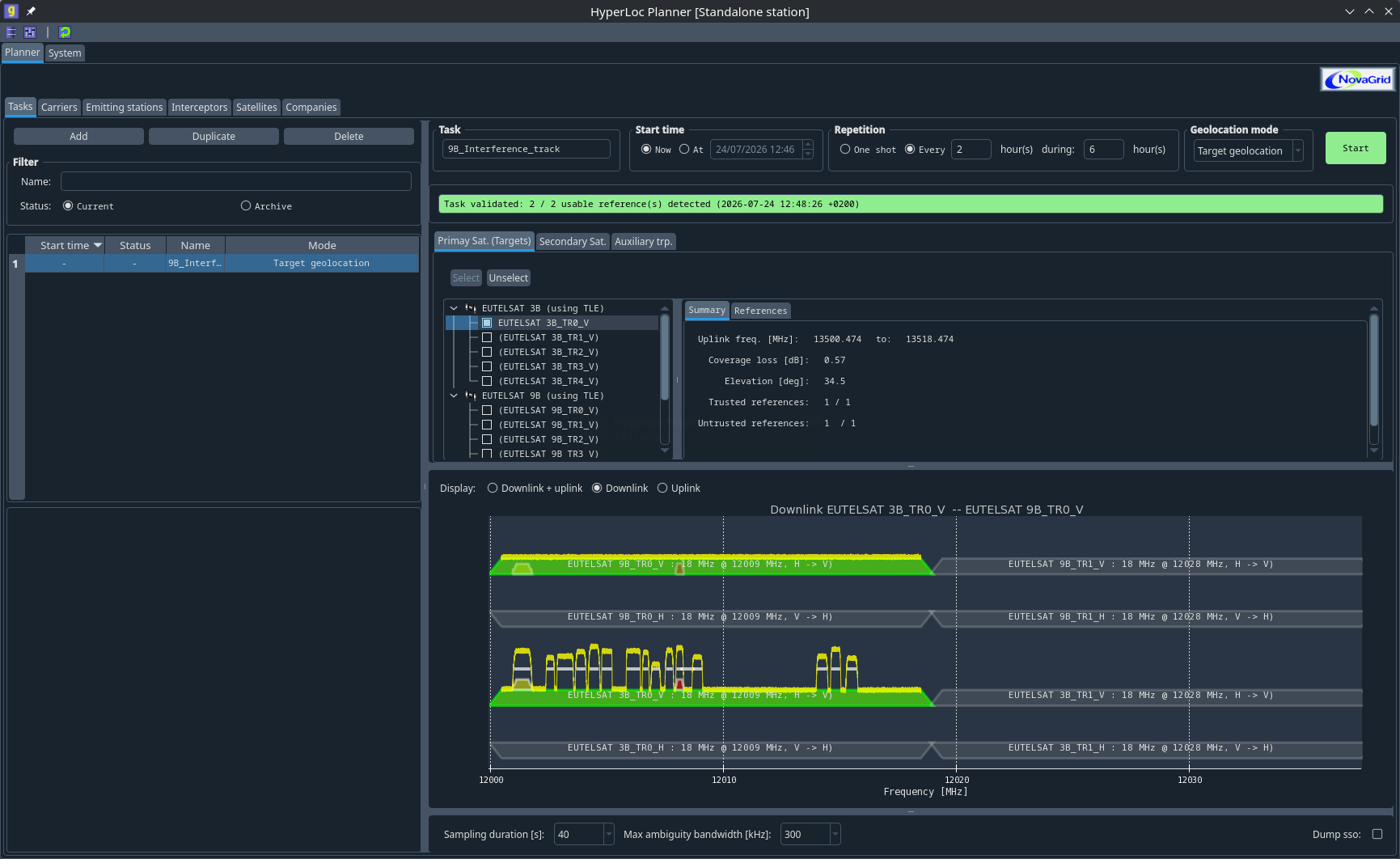
Task: Tick the EUTELSAT 3B_TR3_V checkbox
Action: [487, 367]
